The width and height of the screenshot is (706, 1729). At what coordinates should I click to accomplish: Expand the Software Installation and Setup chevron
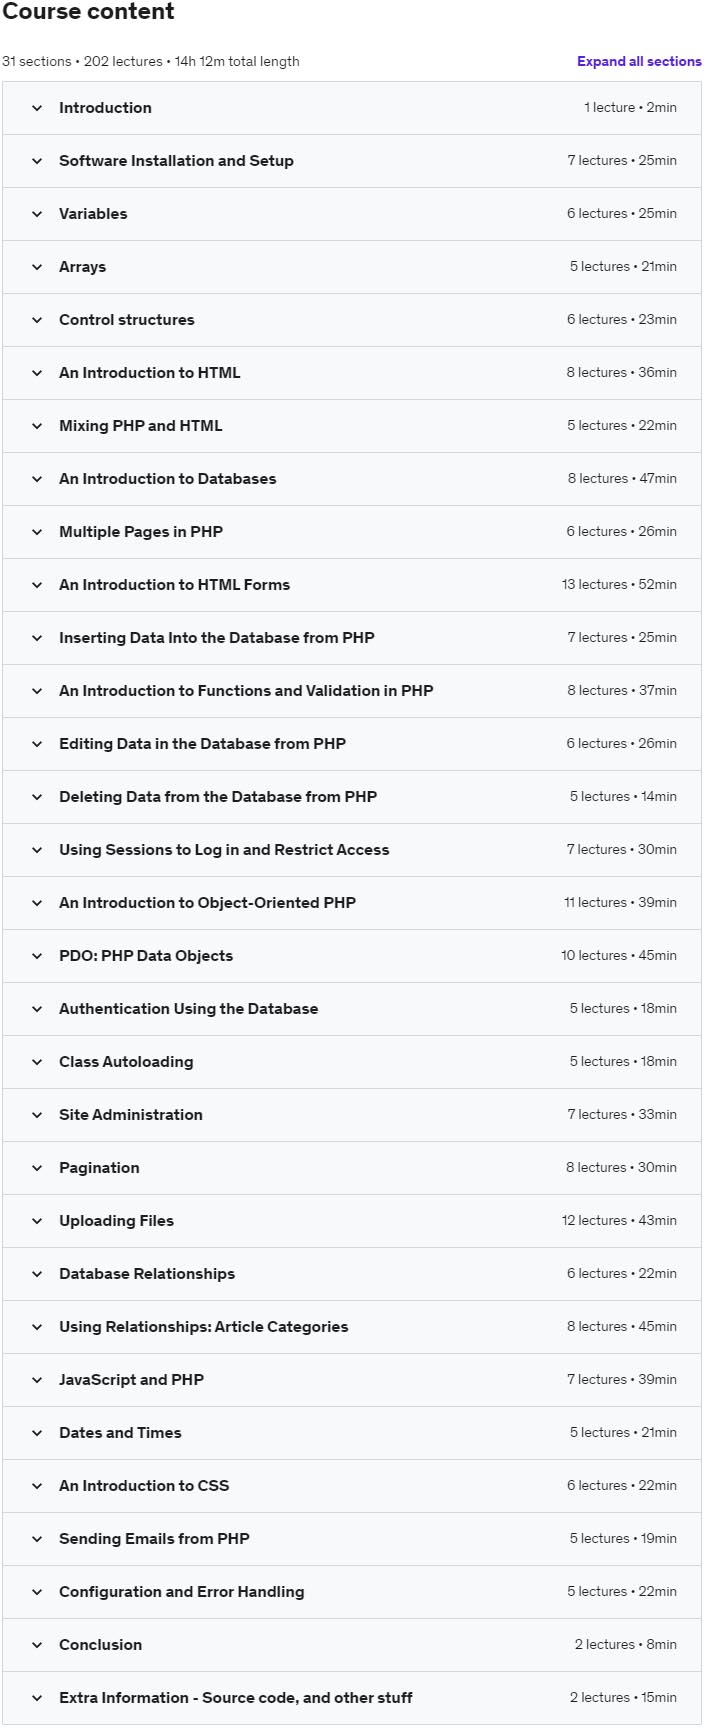(x=37, y=161)
